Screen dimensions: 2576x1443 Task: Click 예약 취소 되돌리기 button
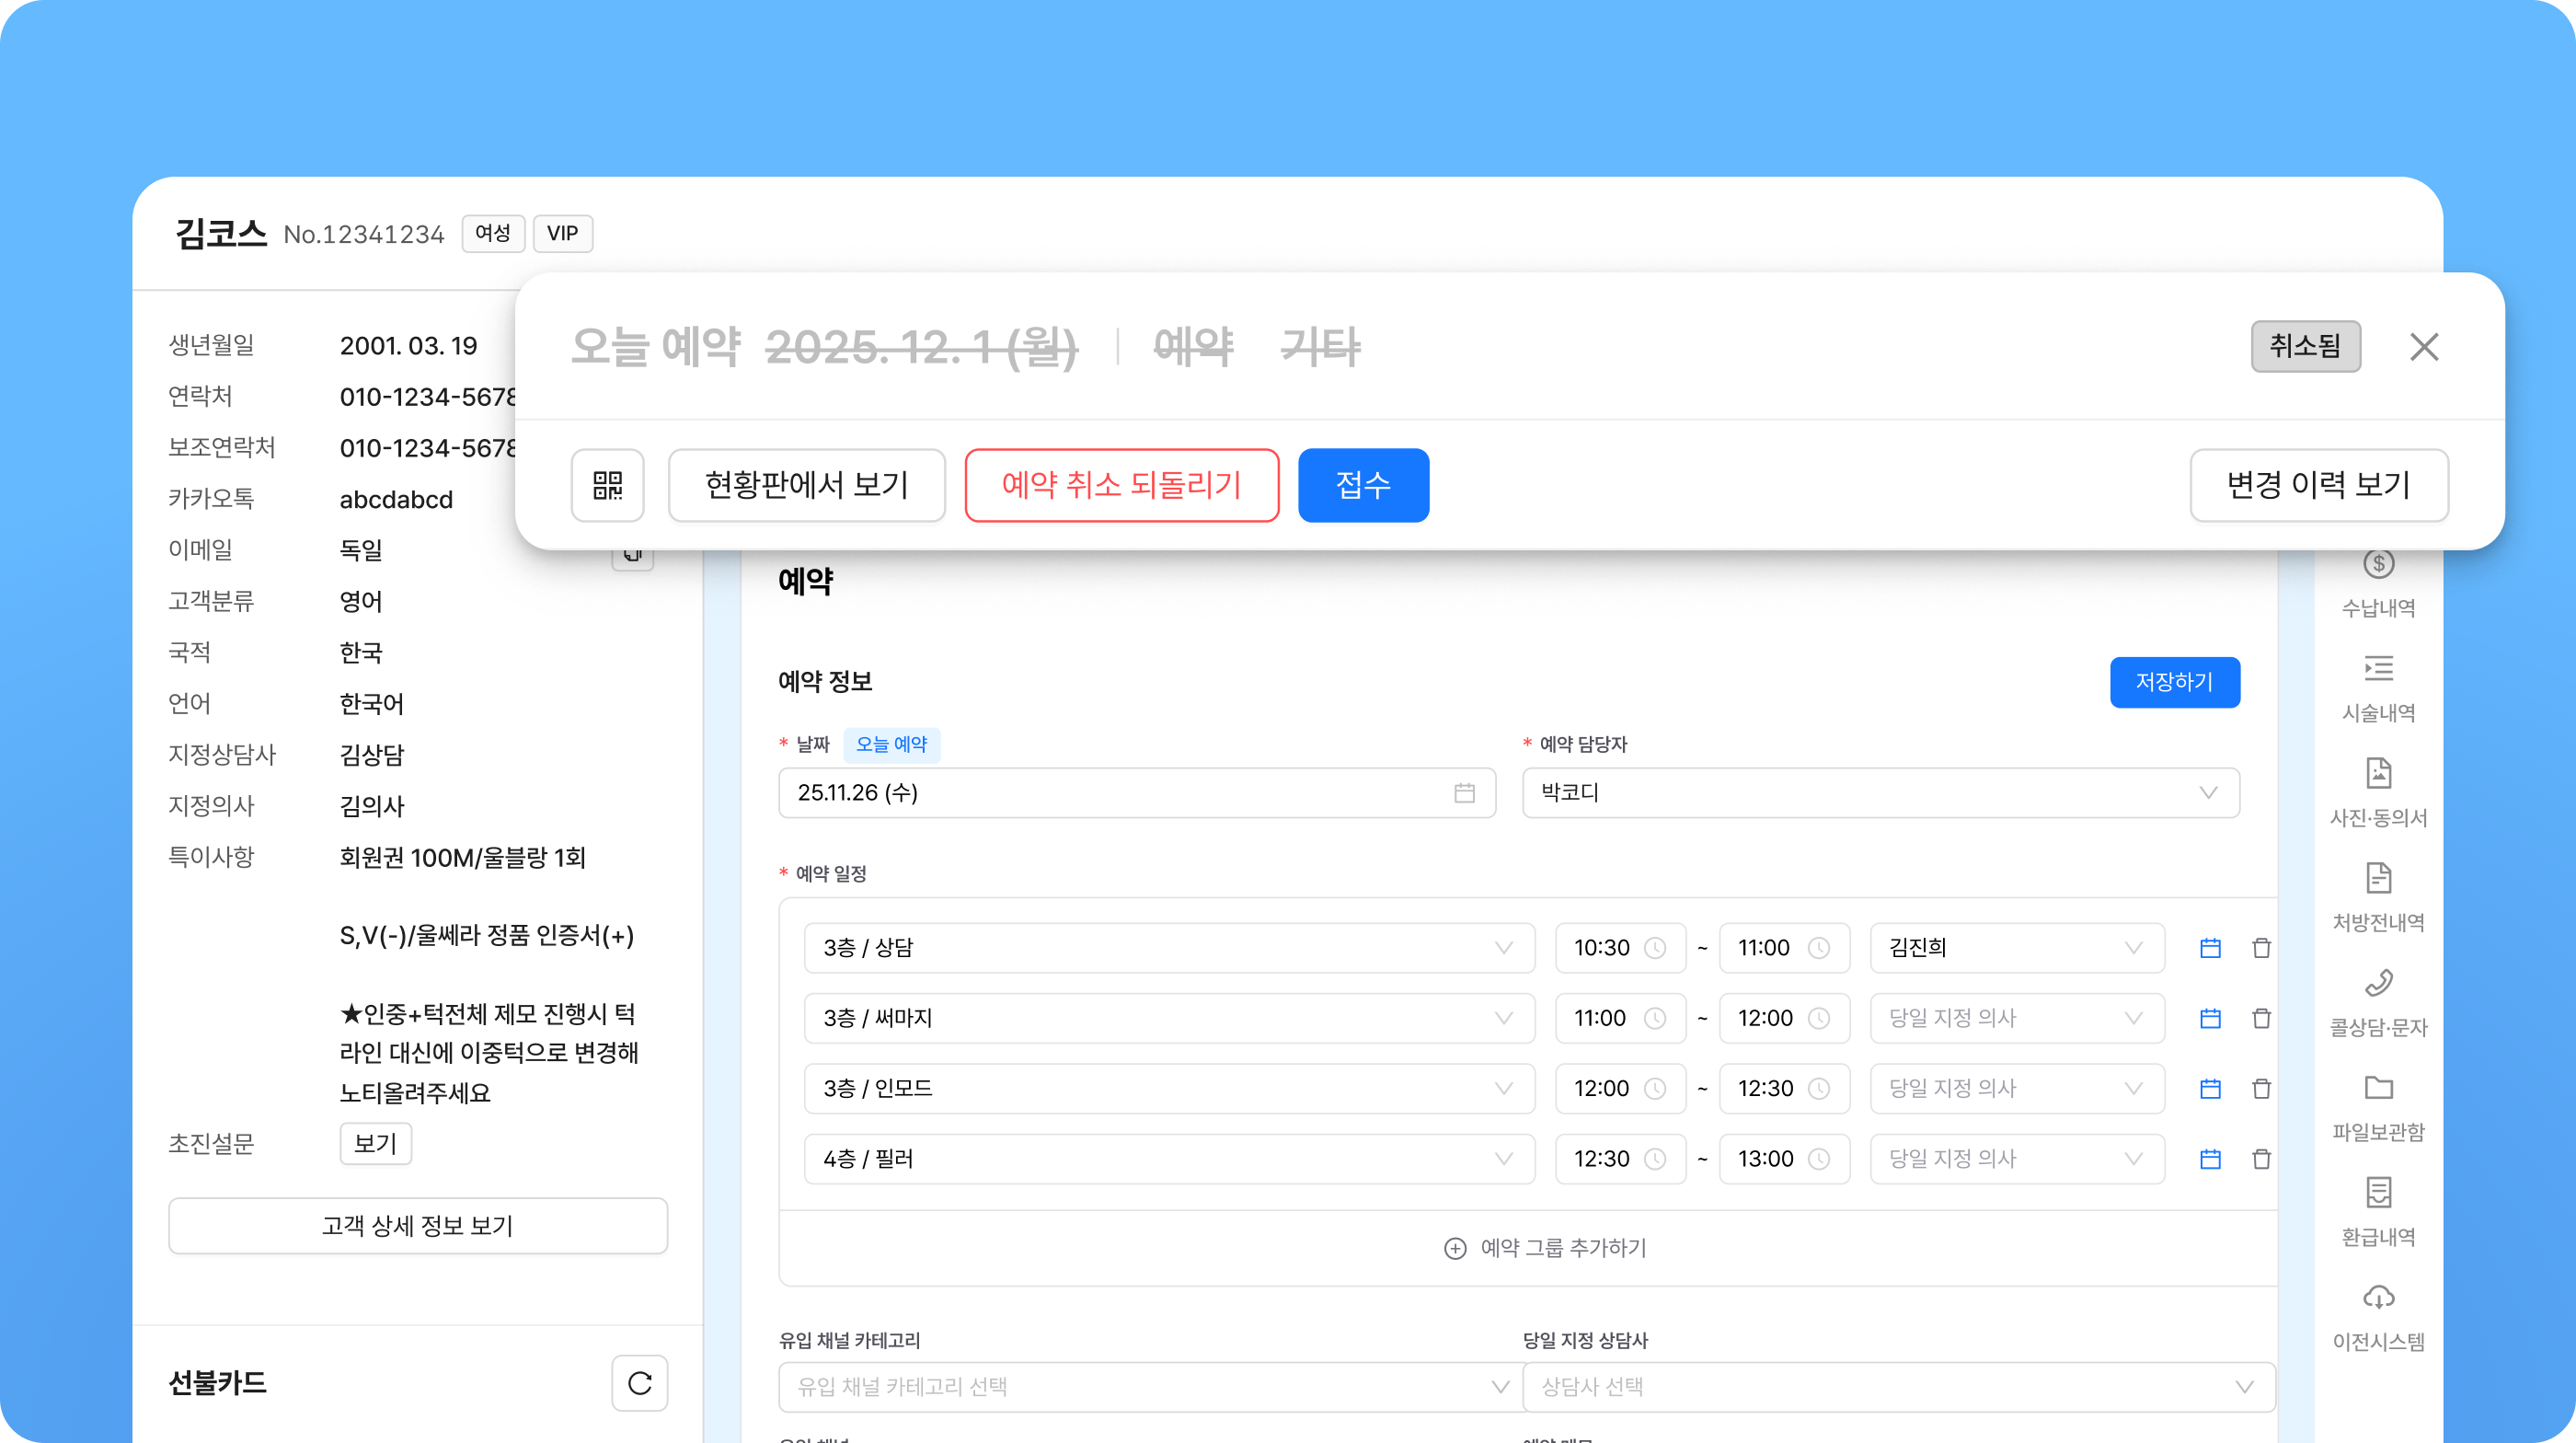(x=1121, y=485)
